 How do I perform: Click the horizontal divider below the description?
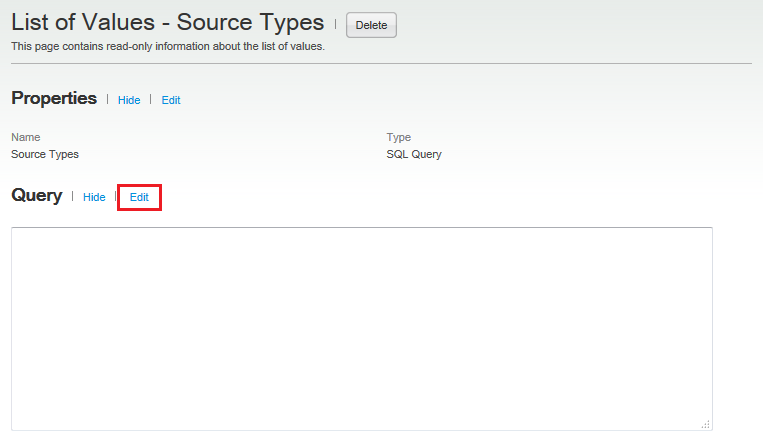point(381,64)
